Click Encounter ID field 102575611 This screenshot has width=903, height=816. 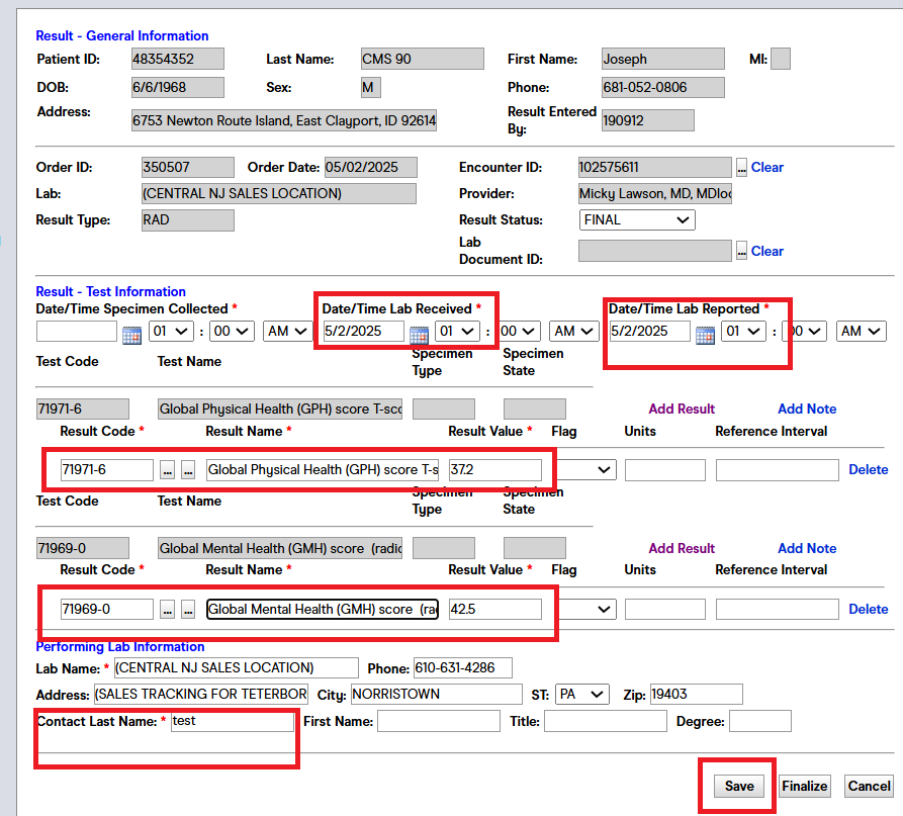(x=655, y=168)
